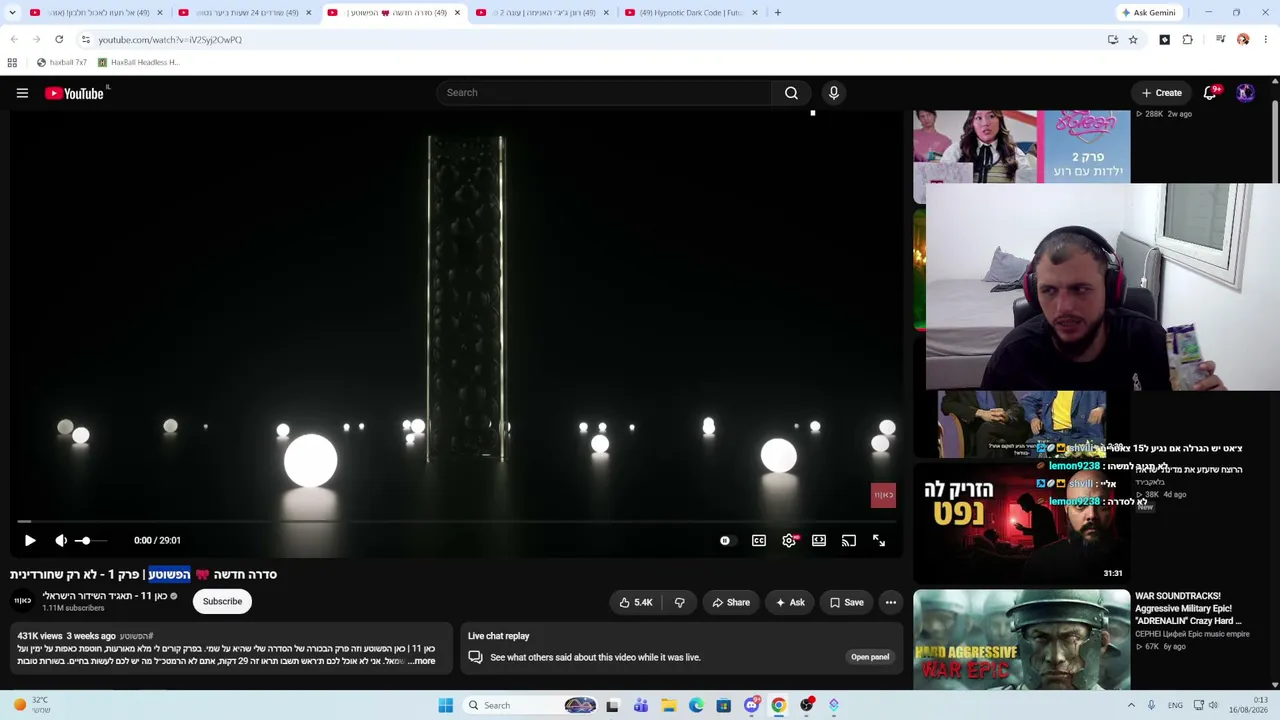Reload the current page
This screenshot has height=720, width=1280.
tap(59, 40)
